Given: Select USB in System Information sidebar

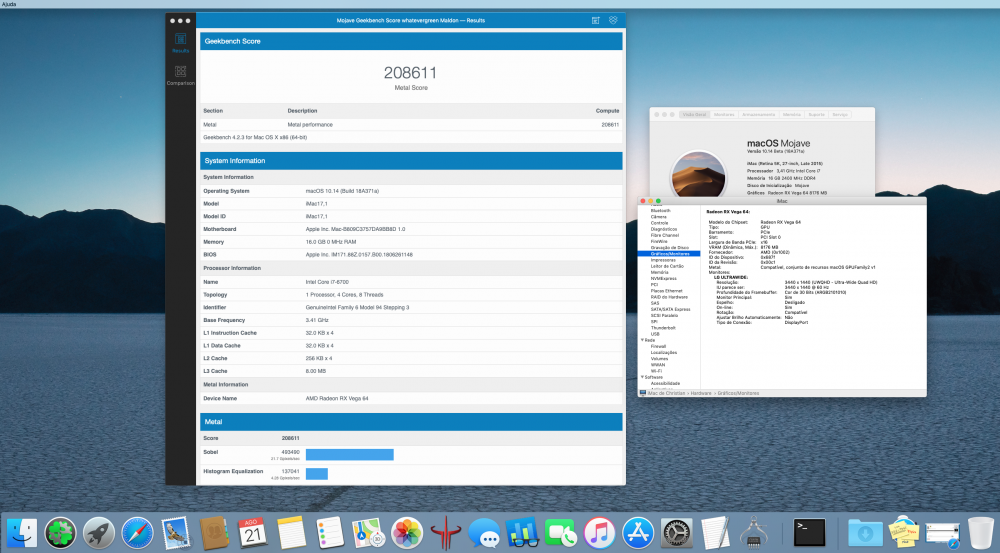Looking at the screenshot, I should [x=655, y=334].
